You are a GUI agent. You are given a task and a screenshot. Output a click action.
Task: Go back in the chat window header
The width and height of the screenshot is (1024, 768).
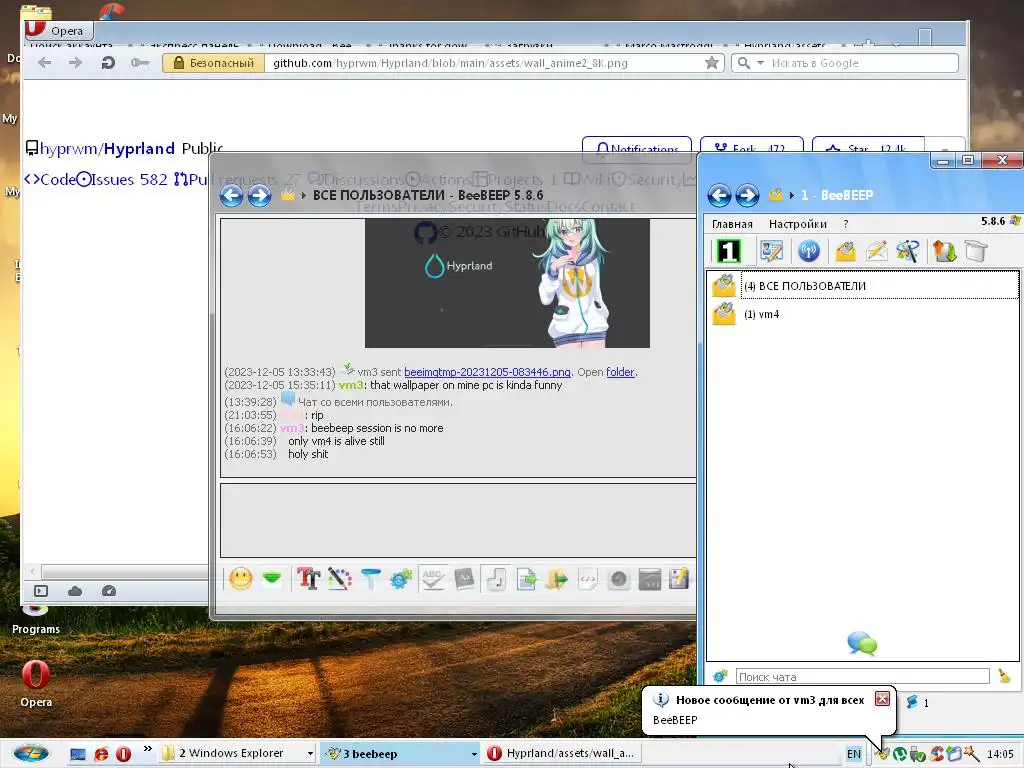tap(231, 195)
